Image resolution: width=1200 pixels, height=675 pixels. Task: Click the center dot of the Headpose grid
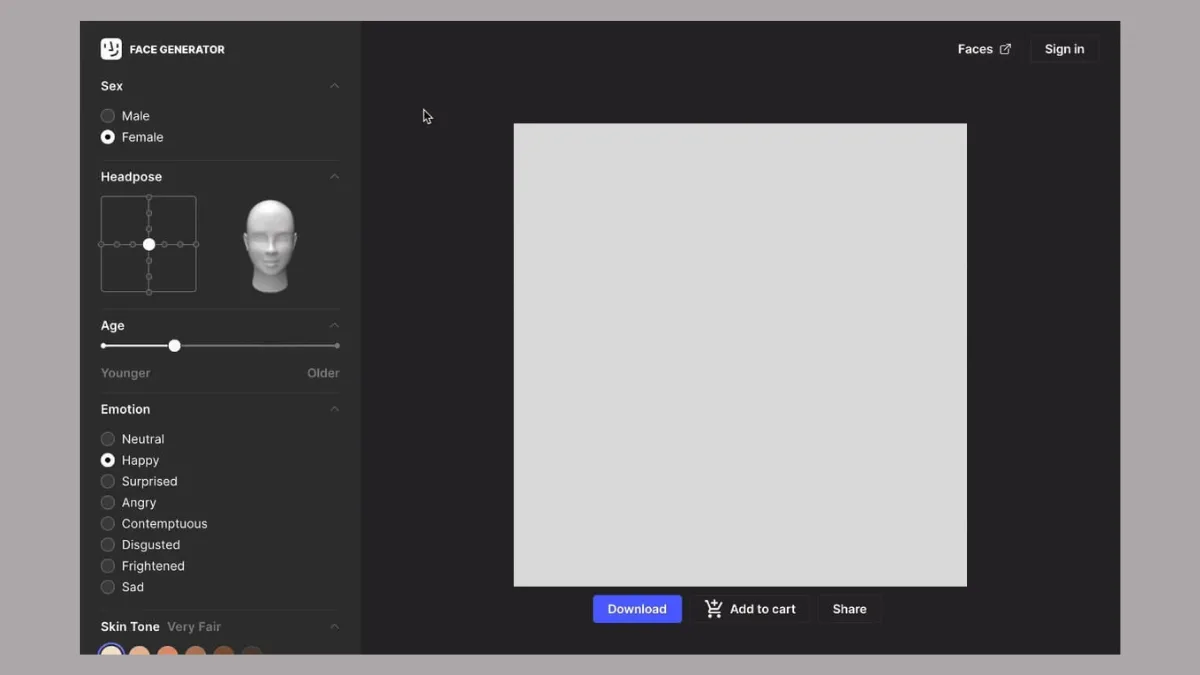148,243
